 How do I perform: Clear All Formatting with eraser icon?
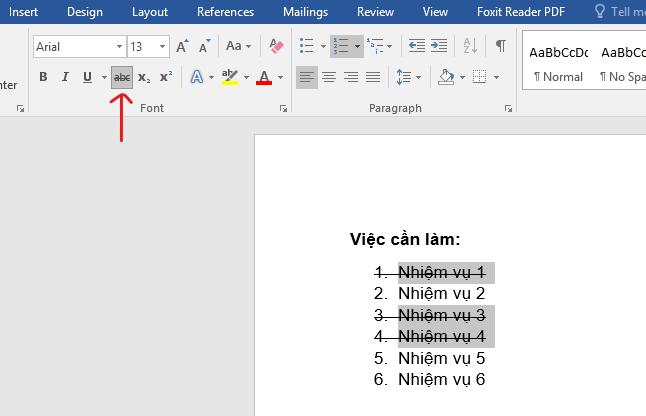(276, 46)
